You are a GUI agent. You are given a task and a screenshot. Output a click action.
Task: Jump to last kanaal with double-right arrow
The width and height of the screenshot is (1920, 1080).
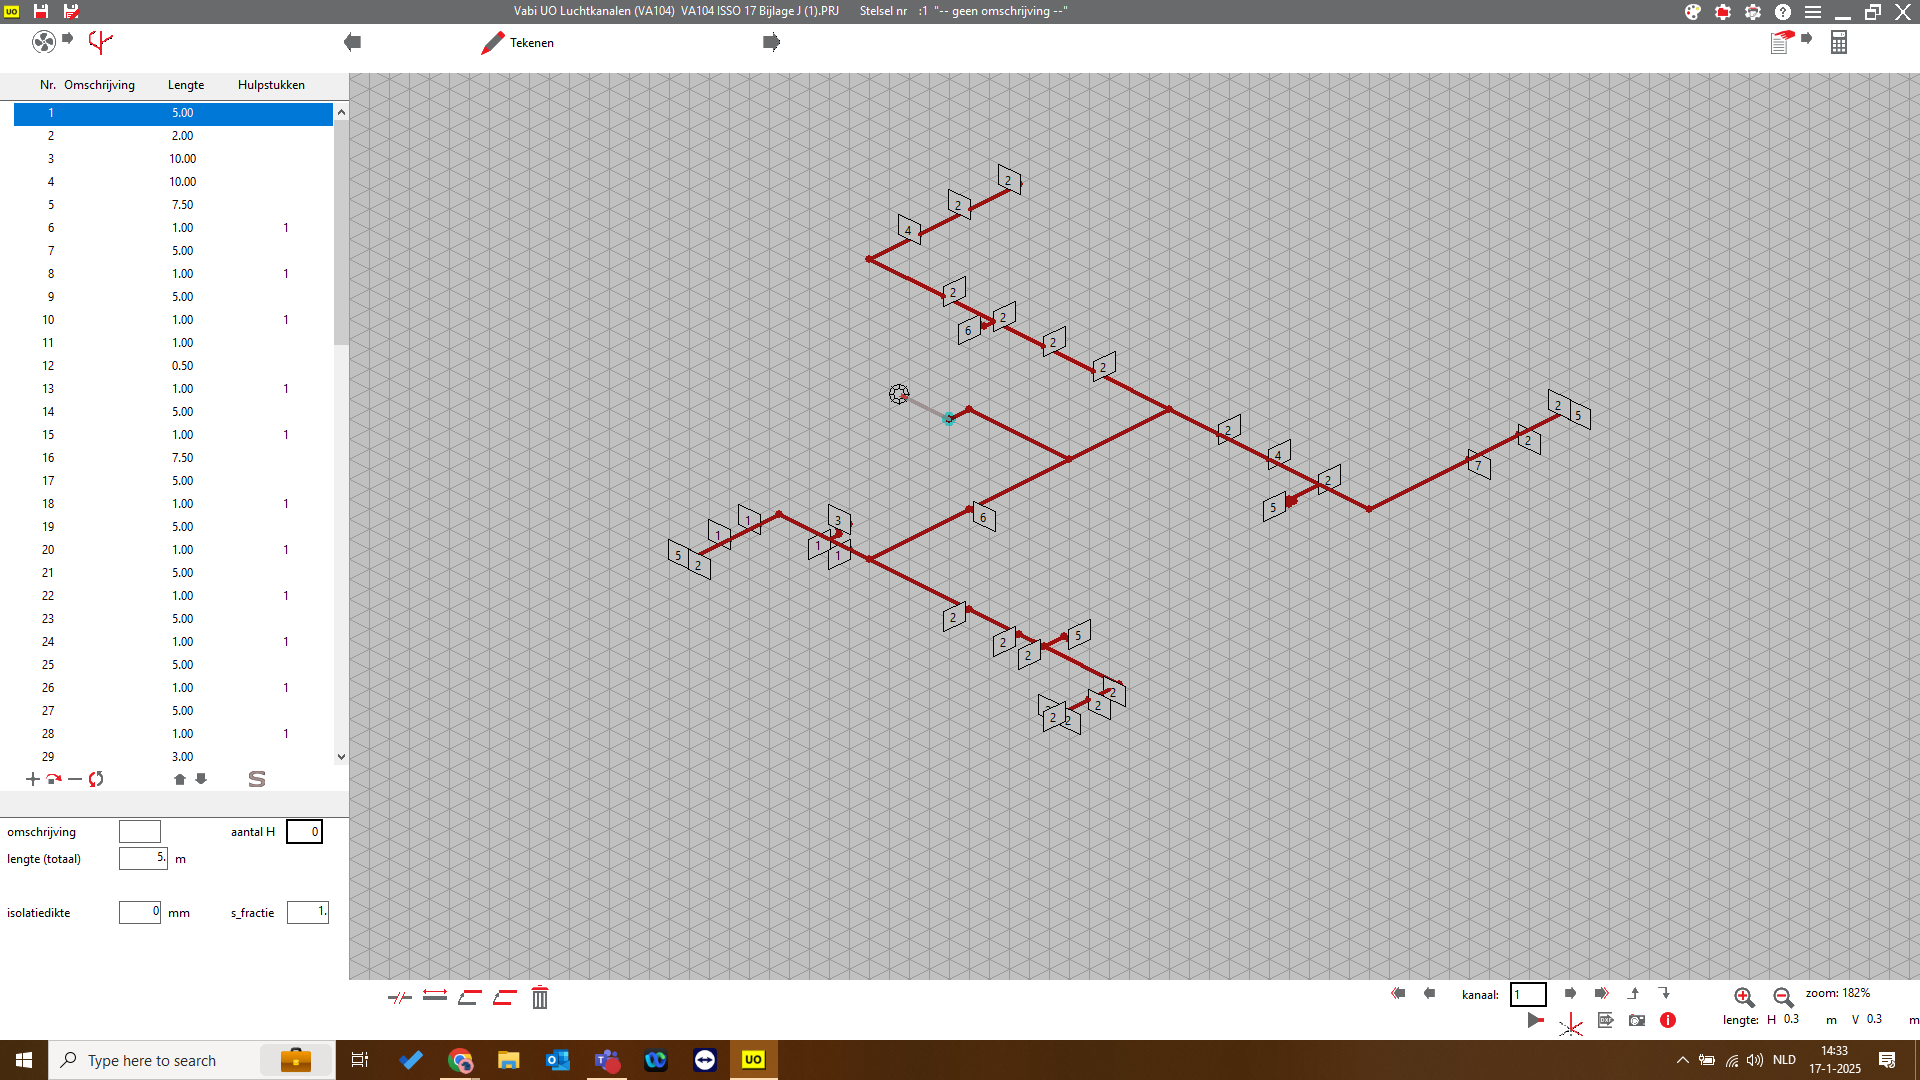click(1601, 993)
